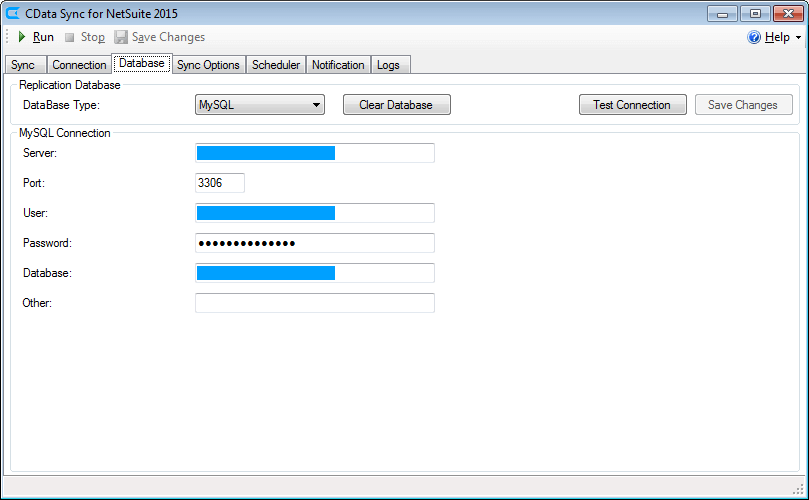Screen dimensions: 809x500
Task: Click the CData app icon in title bar
Action: pyautogui.click(x=13, y=13)
